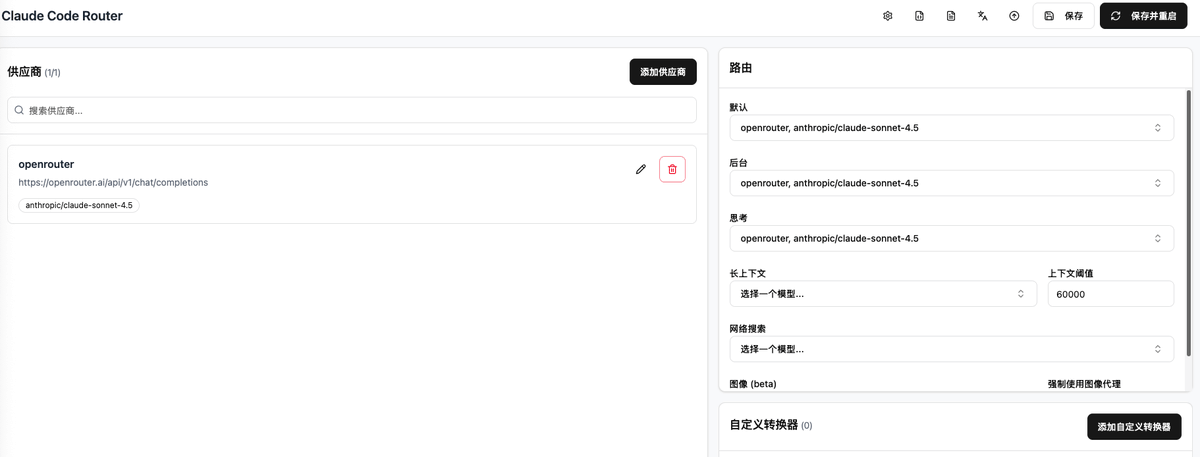1200x457 pixels.
Task: Click the 强制使用图像代理 label
Action: click(x=1084, y=384)
